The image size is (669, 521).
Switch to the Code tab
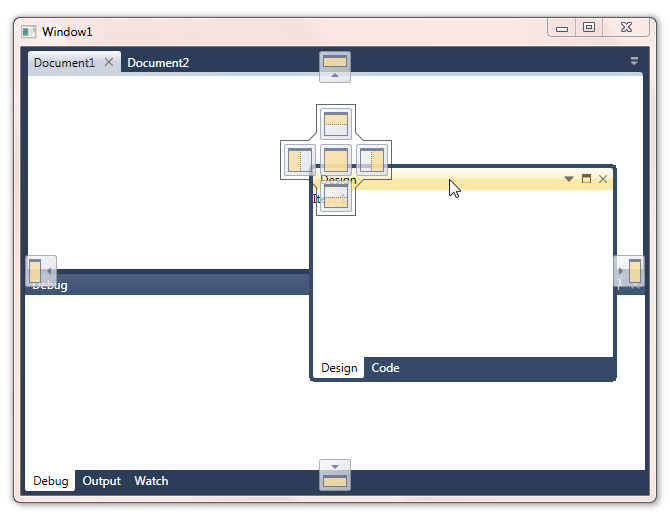[x=385, y=368]
